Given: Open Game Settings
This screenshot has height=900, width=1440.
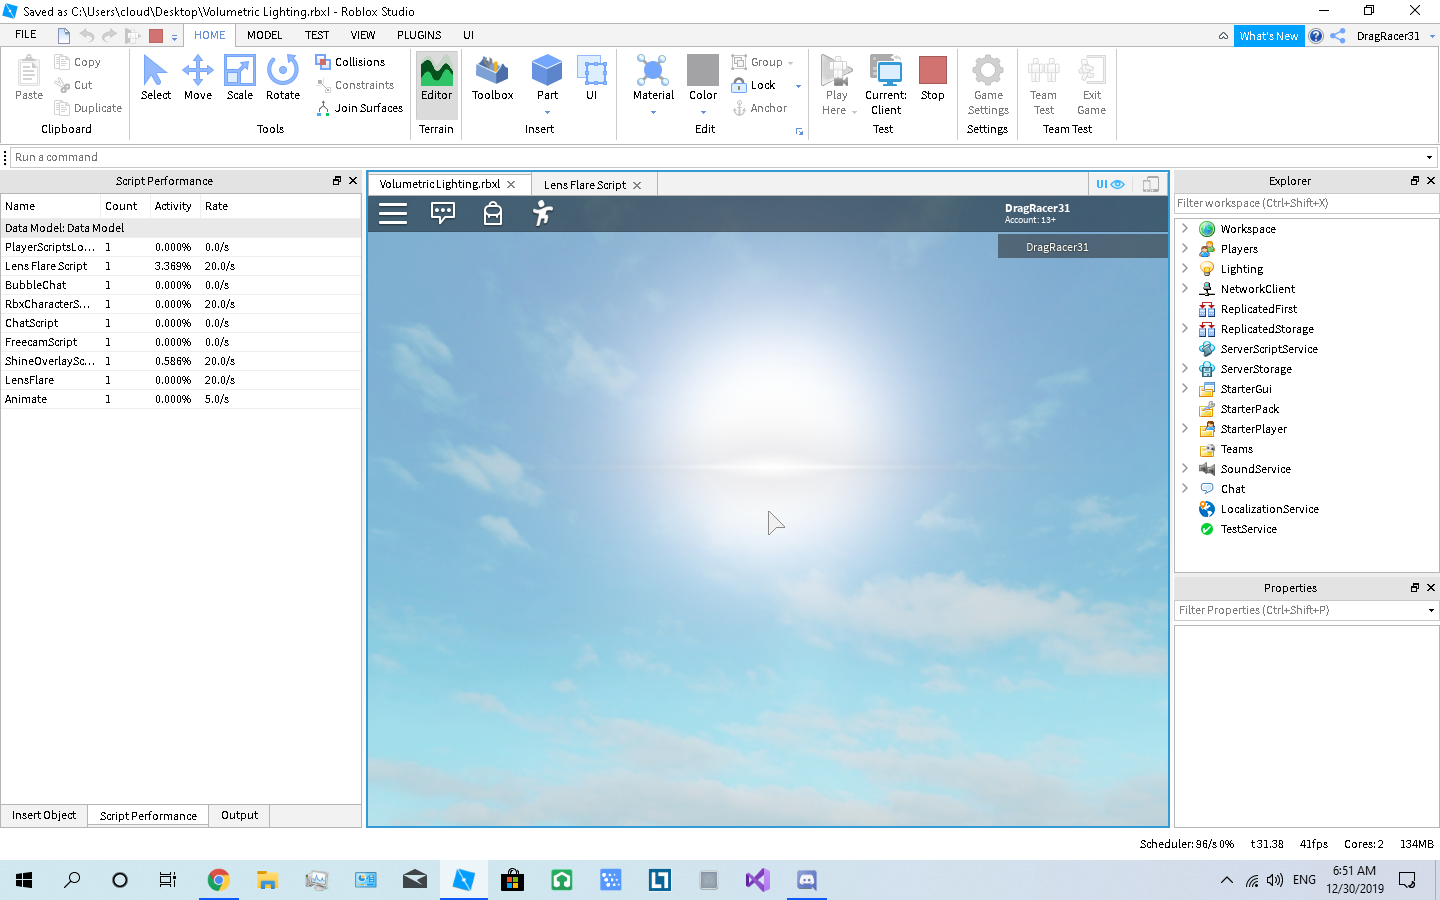Looking at the screenshot, I should (x=987, y=85).
